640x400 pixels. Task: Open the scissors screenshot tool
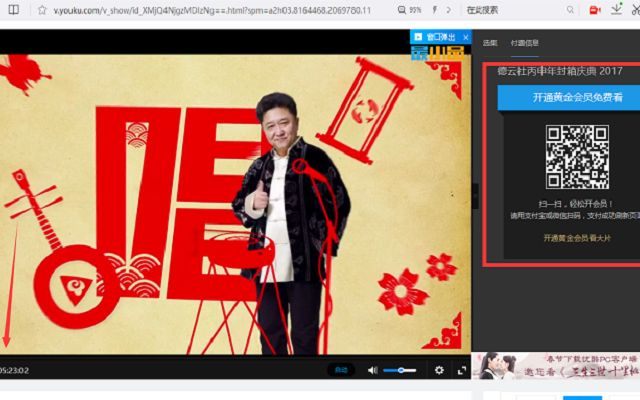point(636,10)
